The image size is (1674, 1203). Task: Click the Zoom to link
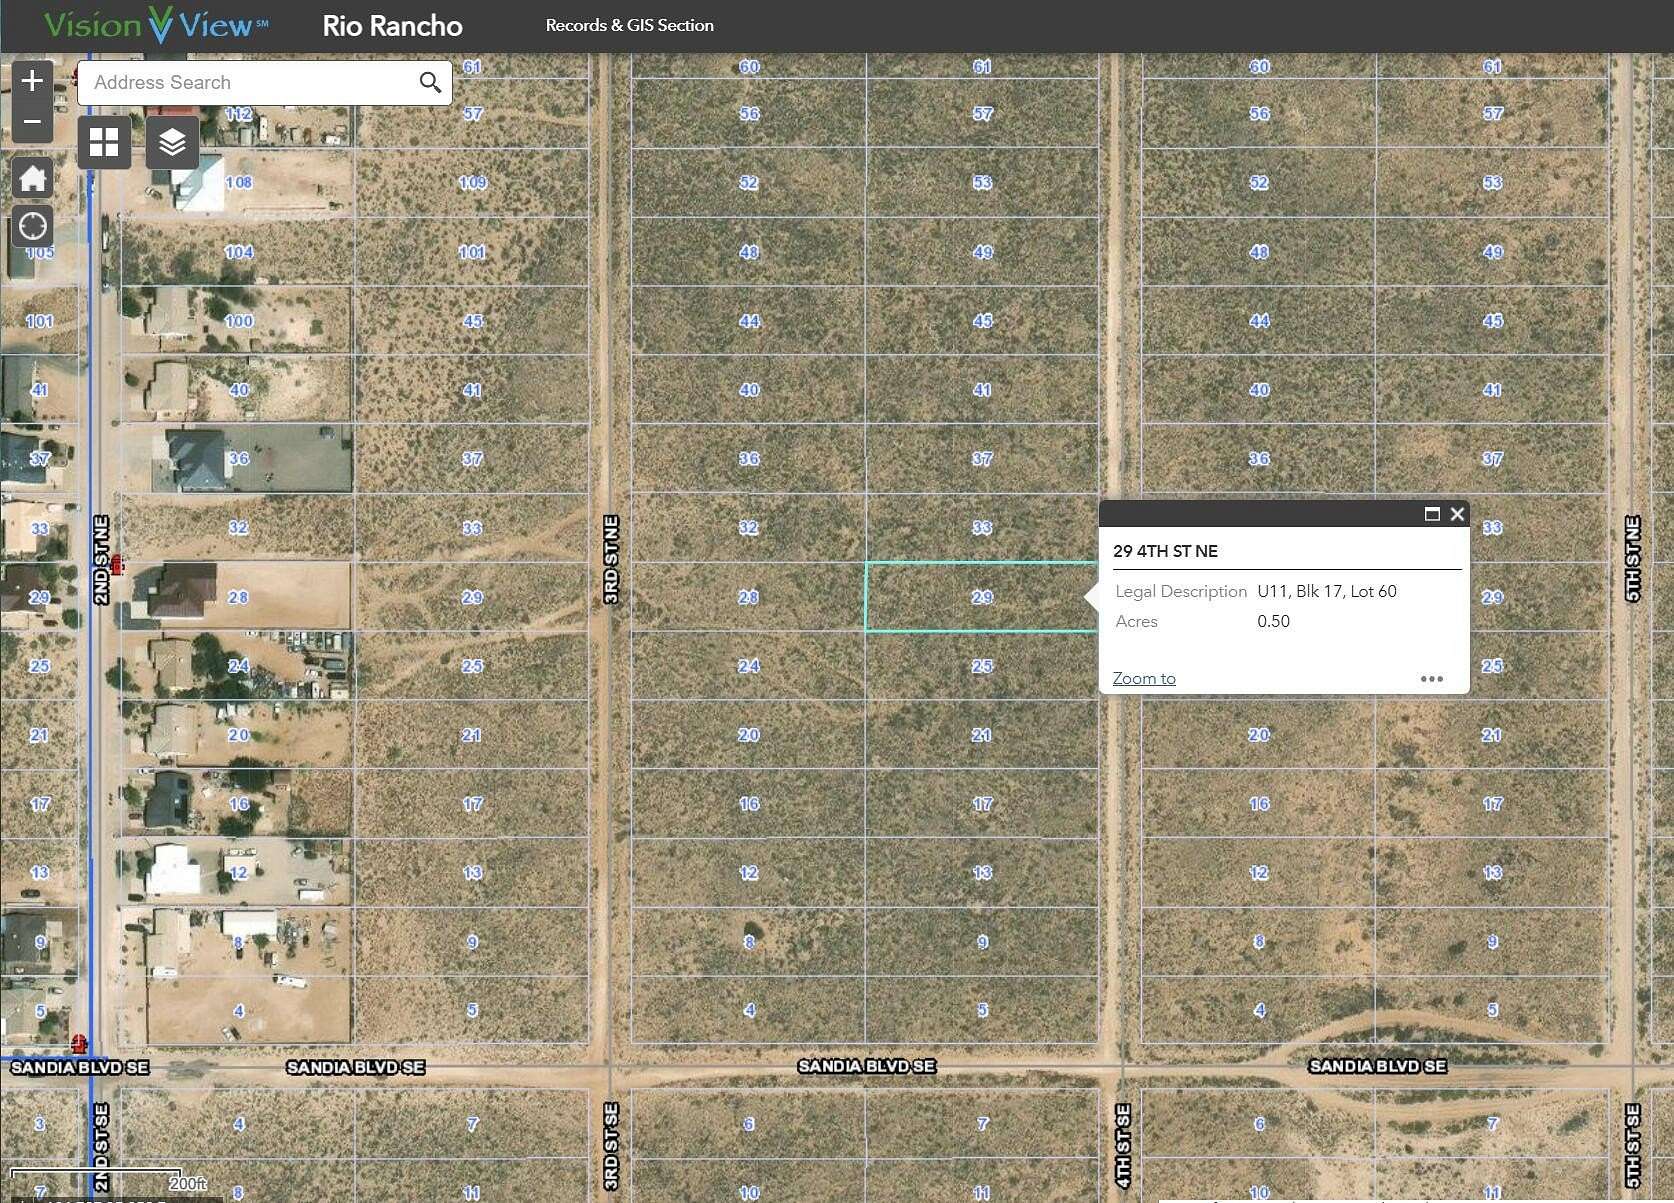1142,678
